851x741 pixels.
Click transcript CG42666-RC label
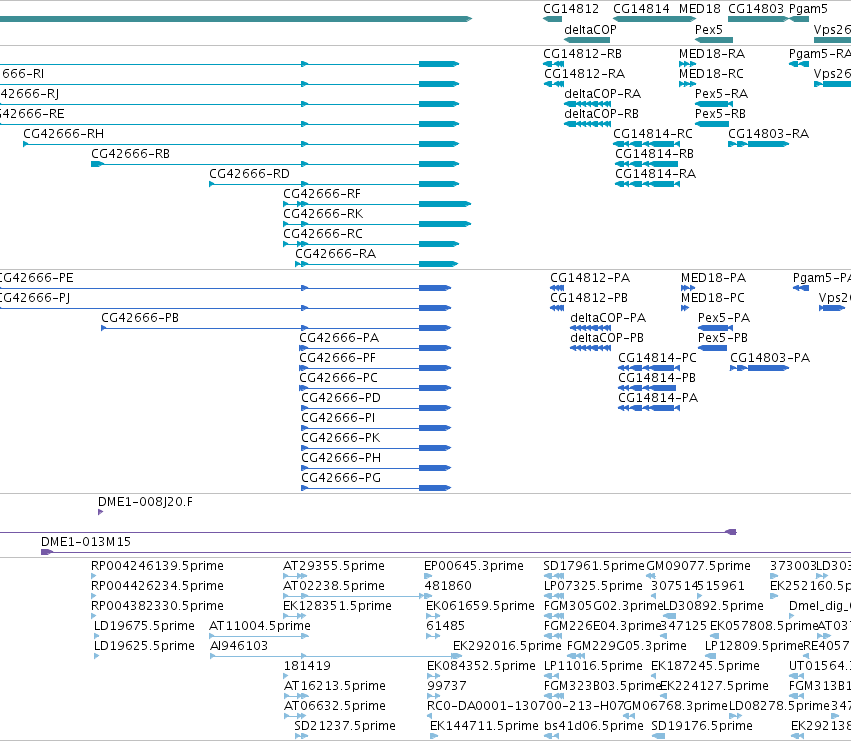322,234
